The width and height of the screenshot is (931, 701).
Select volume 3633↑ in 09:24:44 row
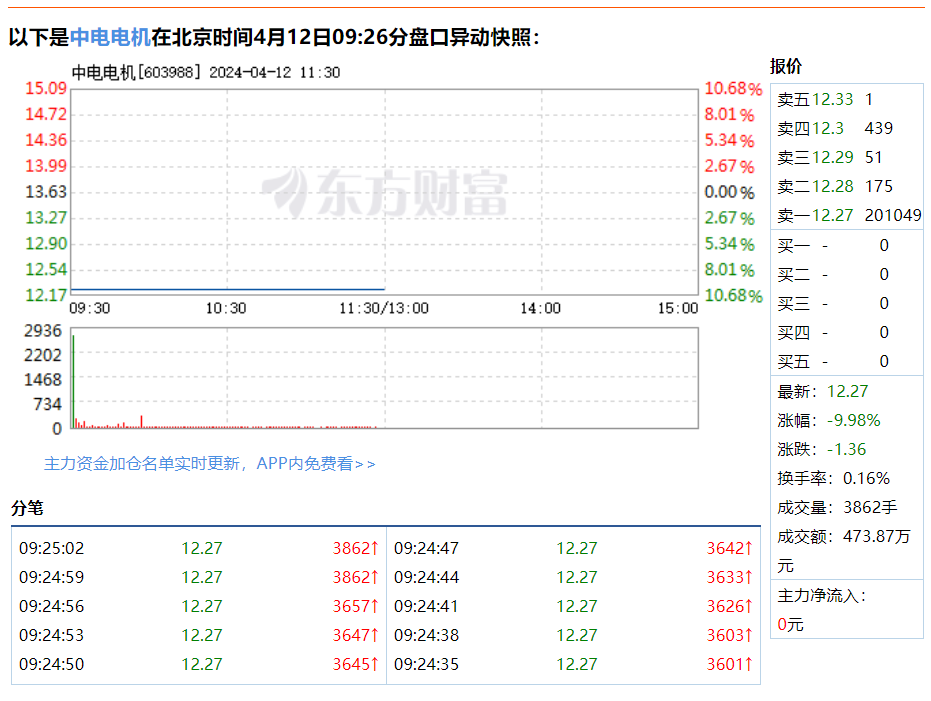(730, 578)
